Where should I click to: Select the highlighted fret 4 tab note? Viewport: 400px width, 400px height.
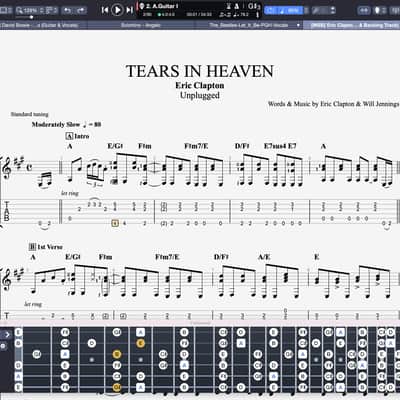click(115, 223)
